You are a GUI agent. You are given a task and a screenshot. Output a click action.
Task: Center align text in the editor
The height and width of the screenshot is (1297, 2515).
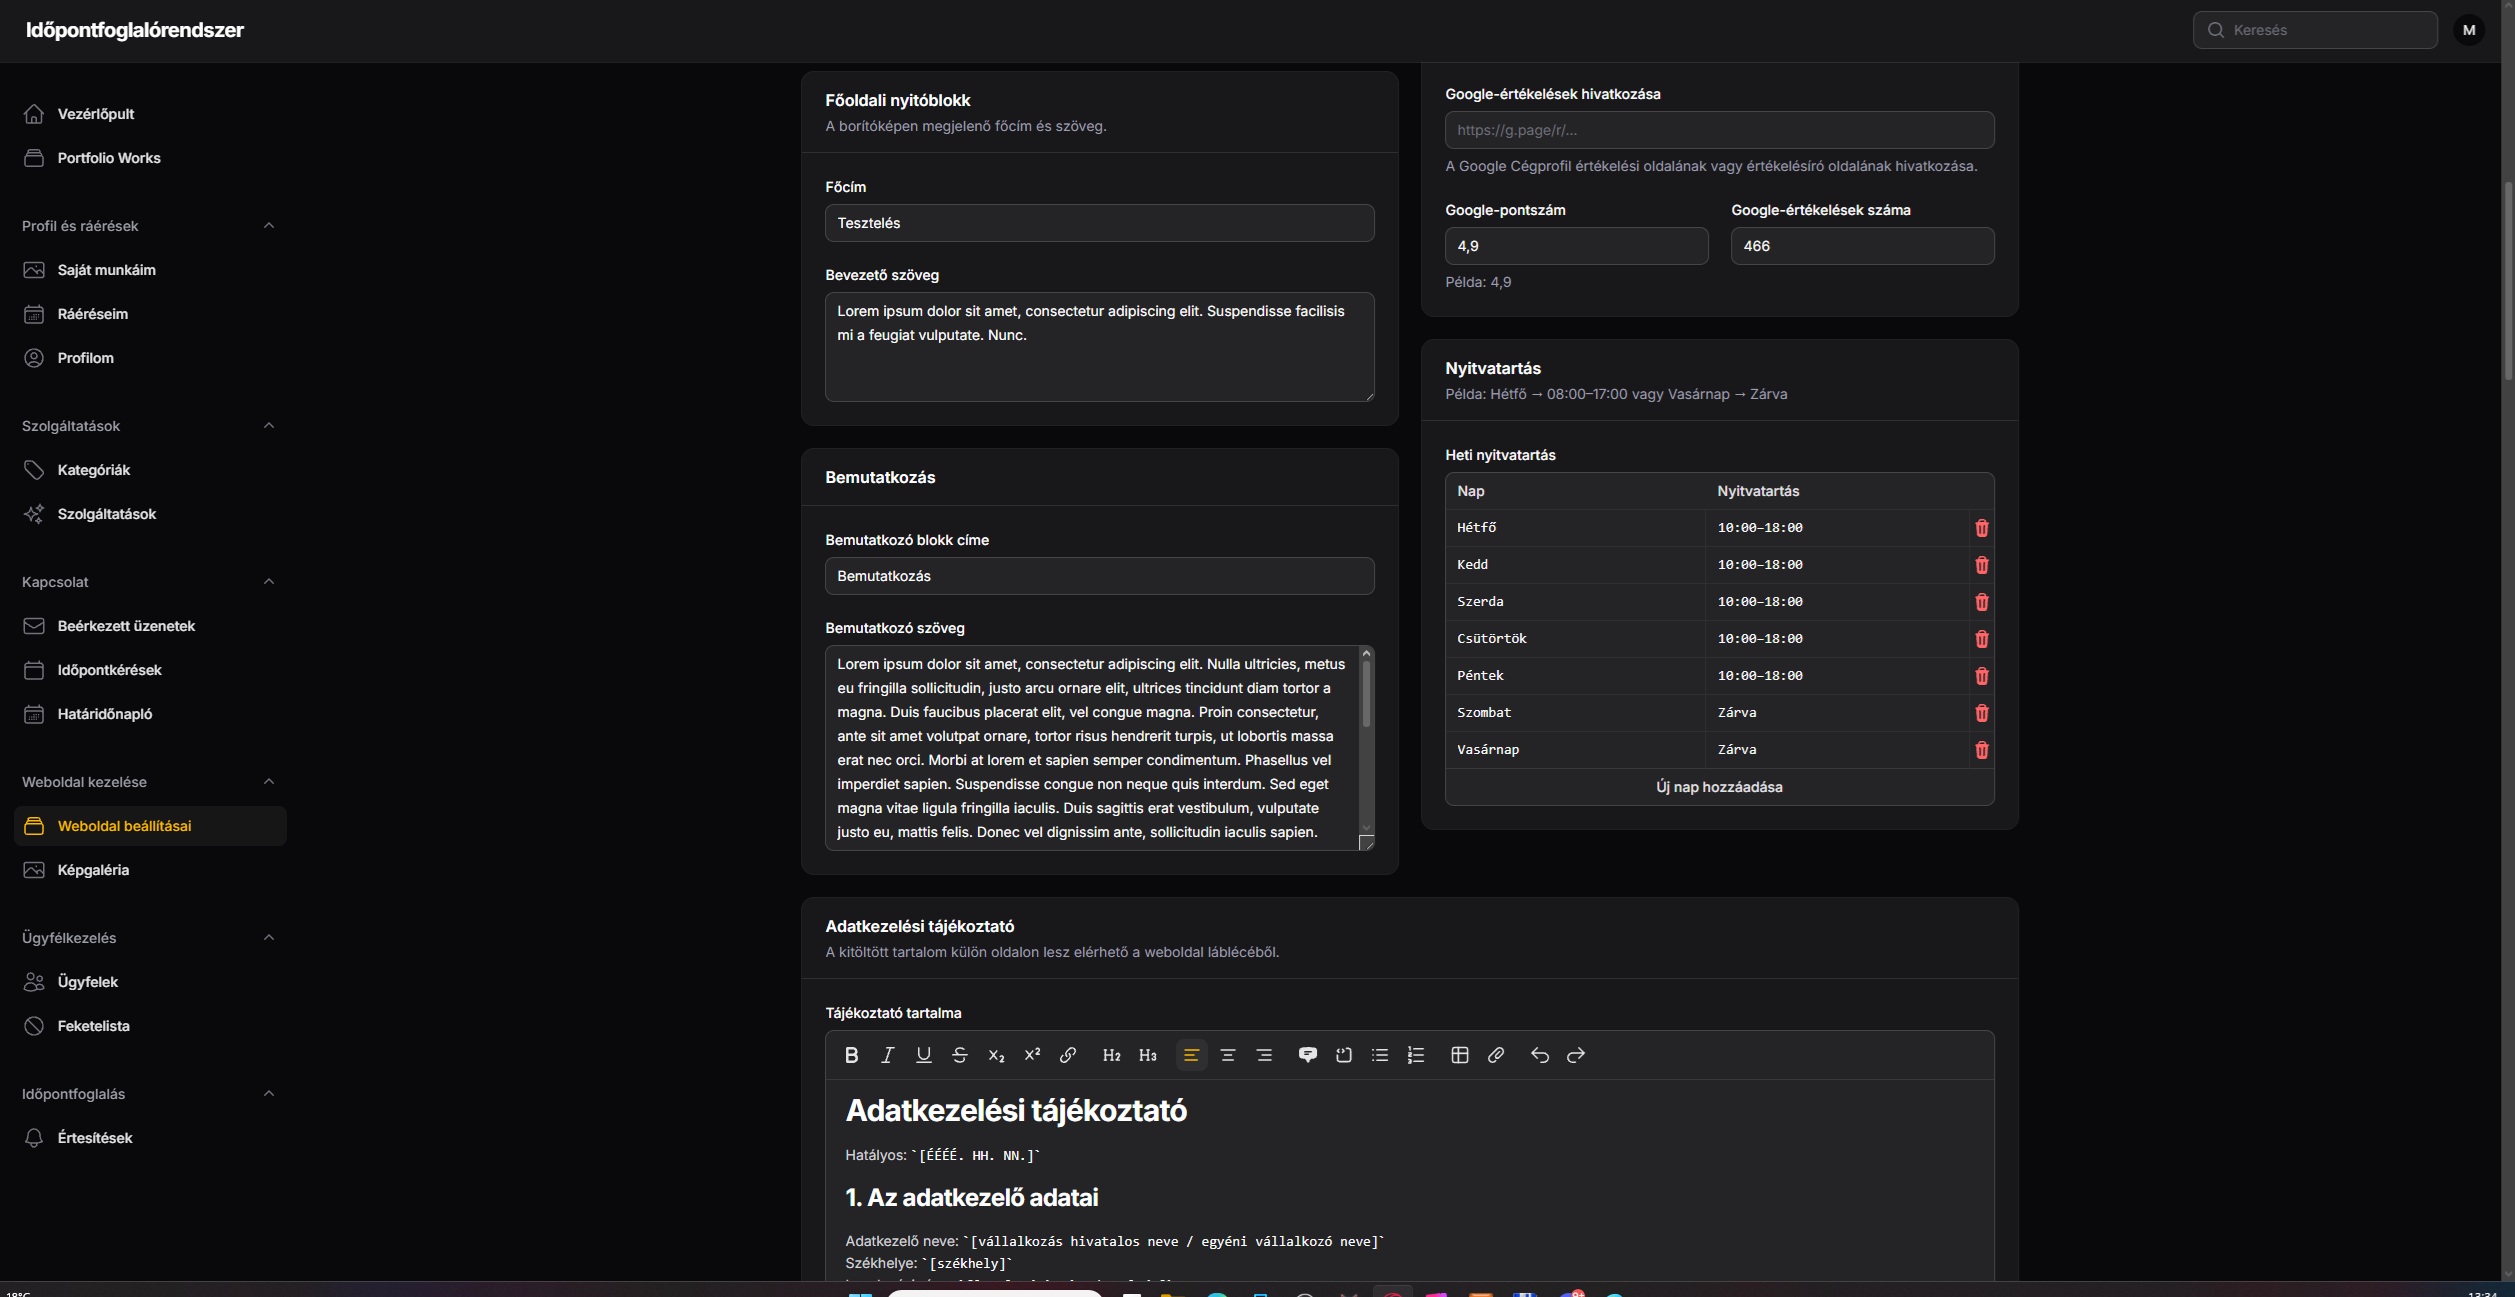[1228, 1055]
